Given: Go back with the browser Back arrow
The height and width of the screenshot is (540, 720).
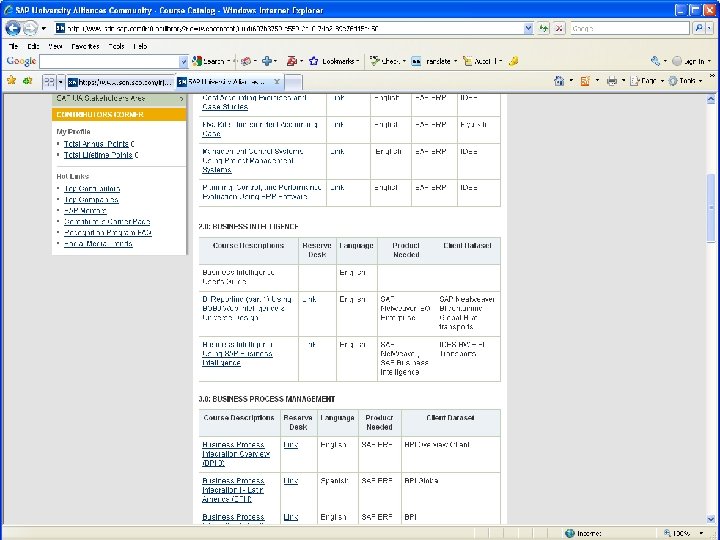Looking at the screenshot, I should [x=12, y=28].
